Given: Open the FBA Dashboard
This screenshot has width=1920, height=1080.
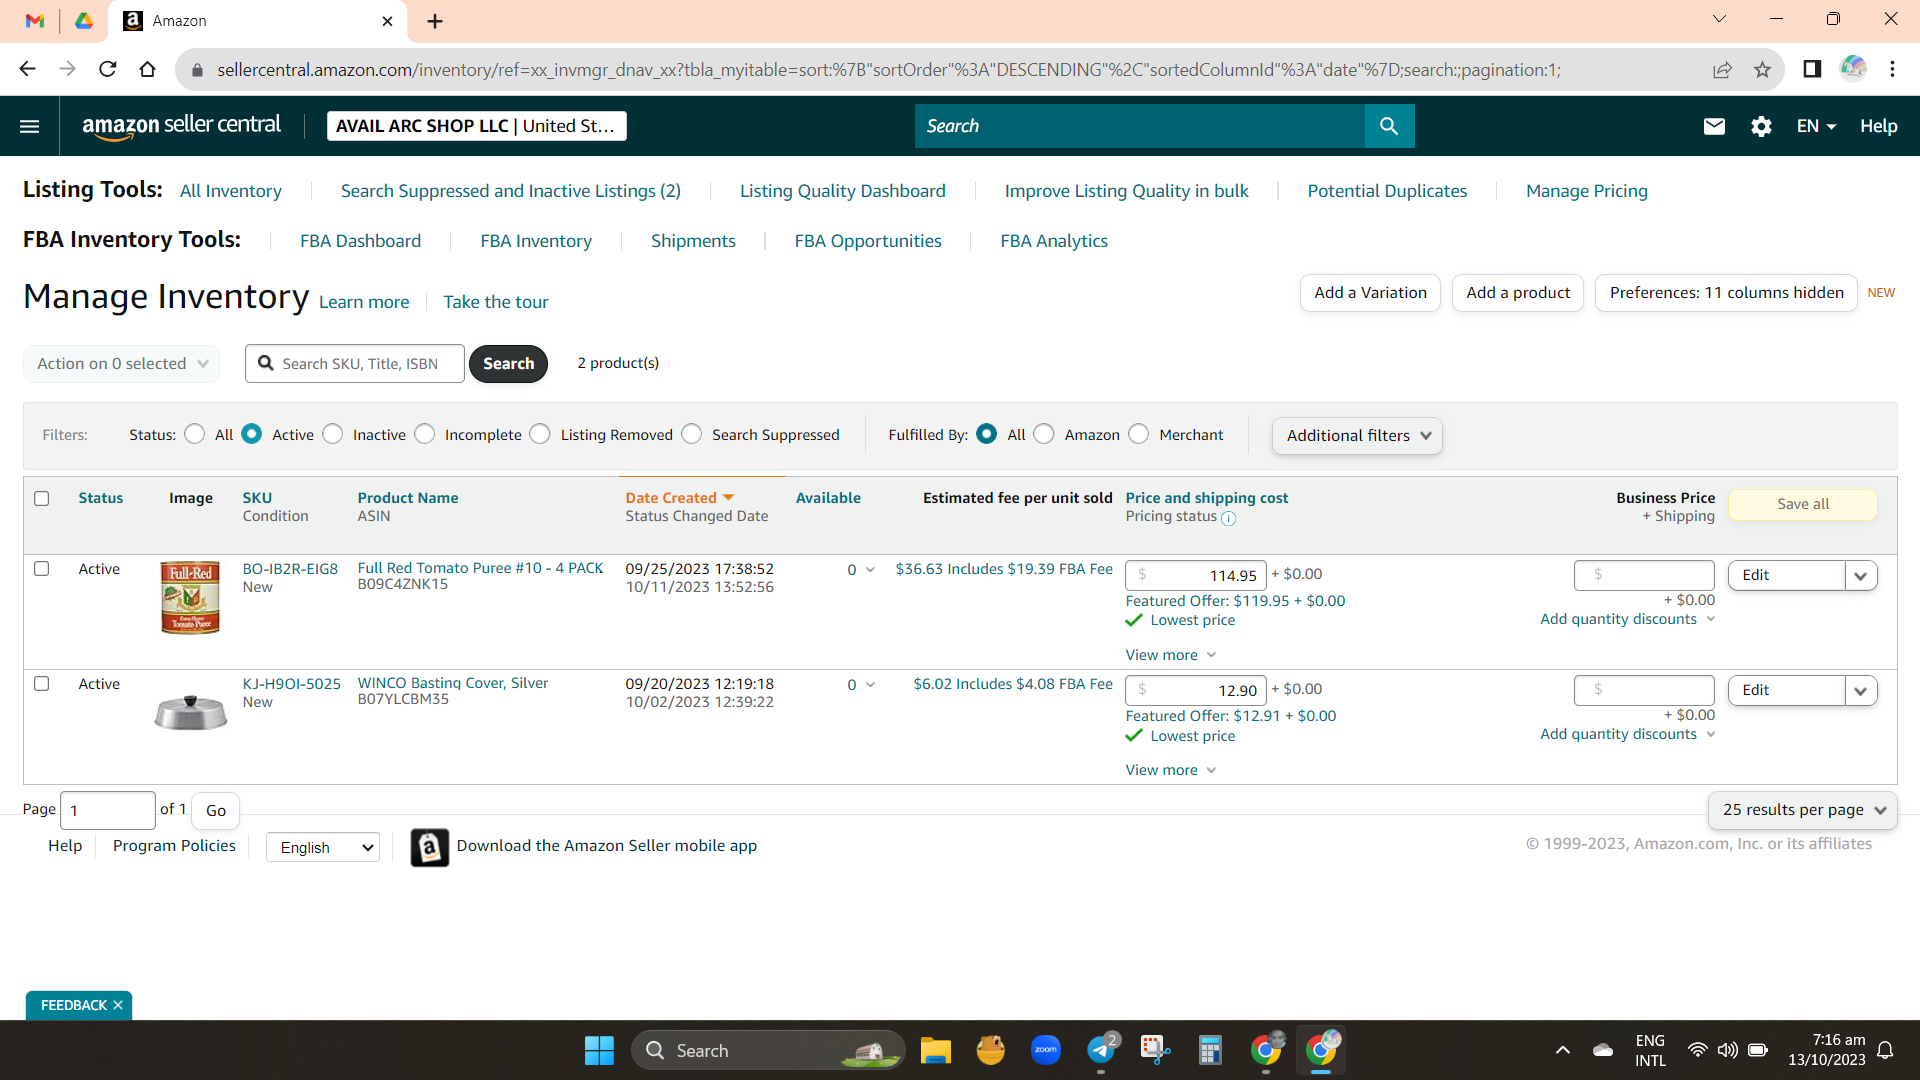Looking at the screenshot, I should click(x=361, y=241).
